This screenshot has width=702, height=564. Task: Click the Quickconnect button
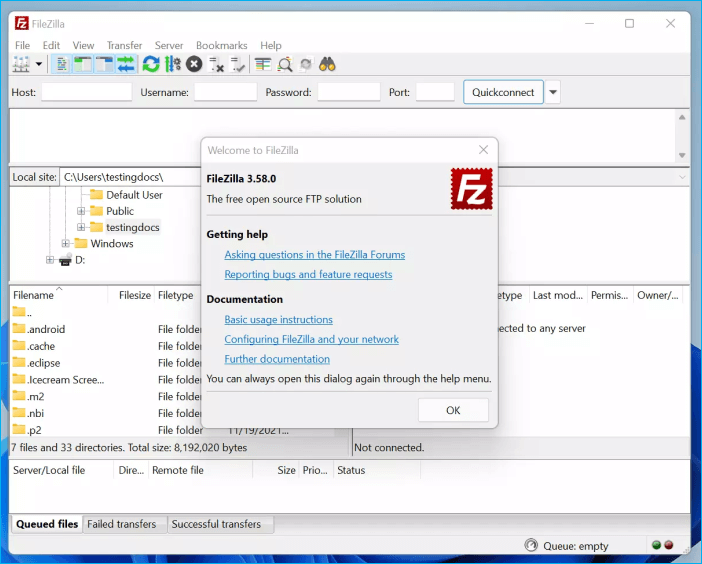click(503, 92)
